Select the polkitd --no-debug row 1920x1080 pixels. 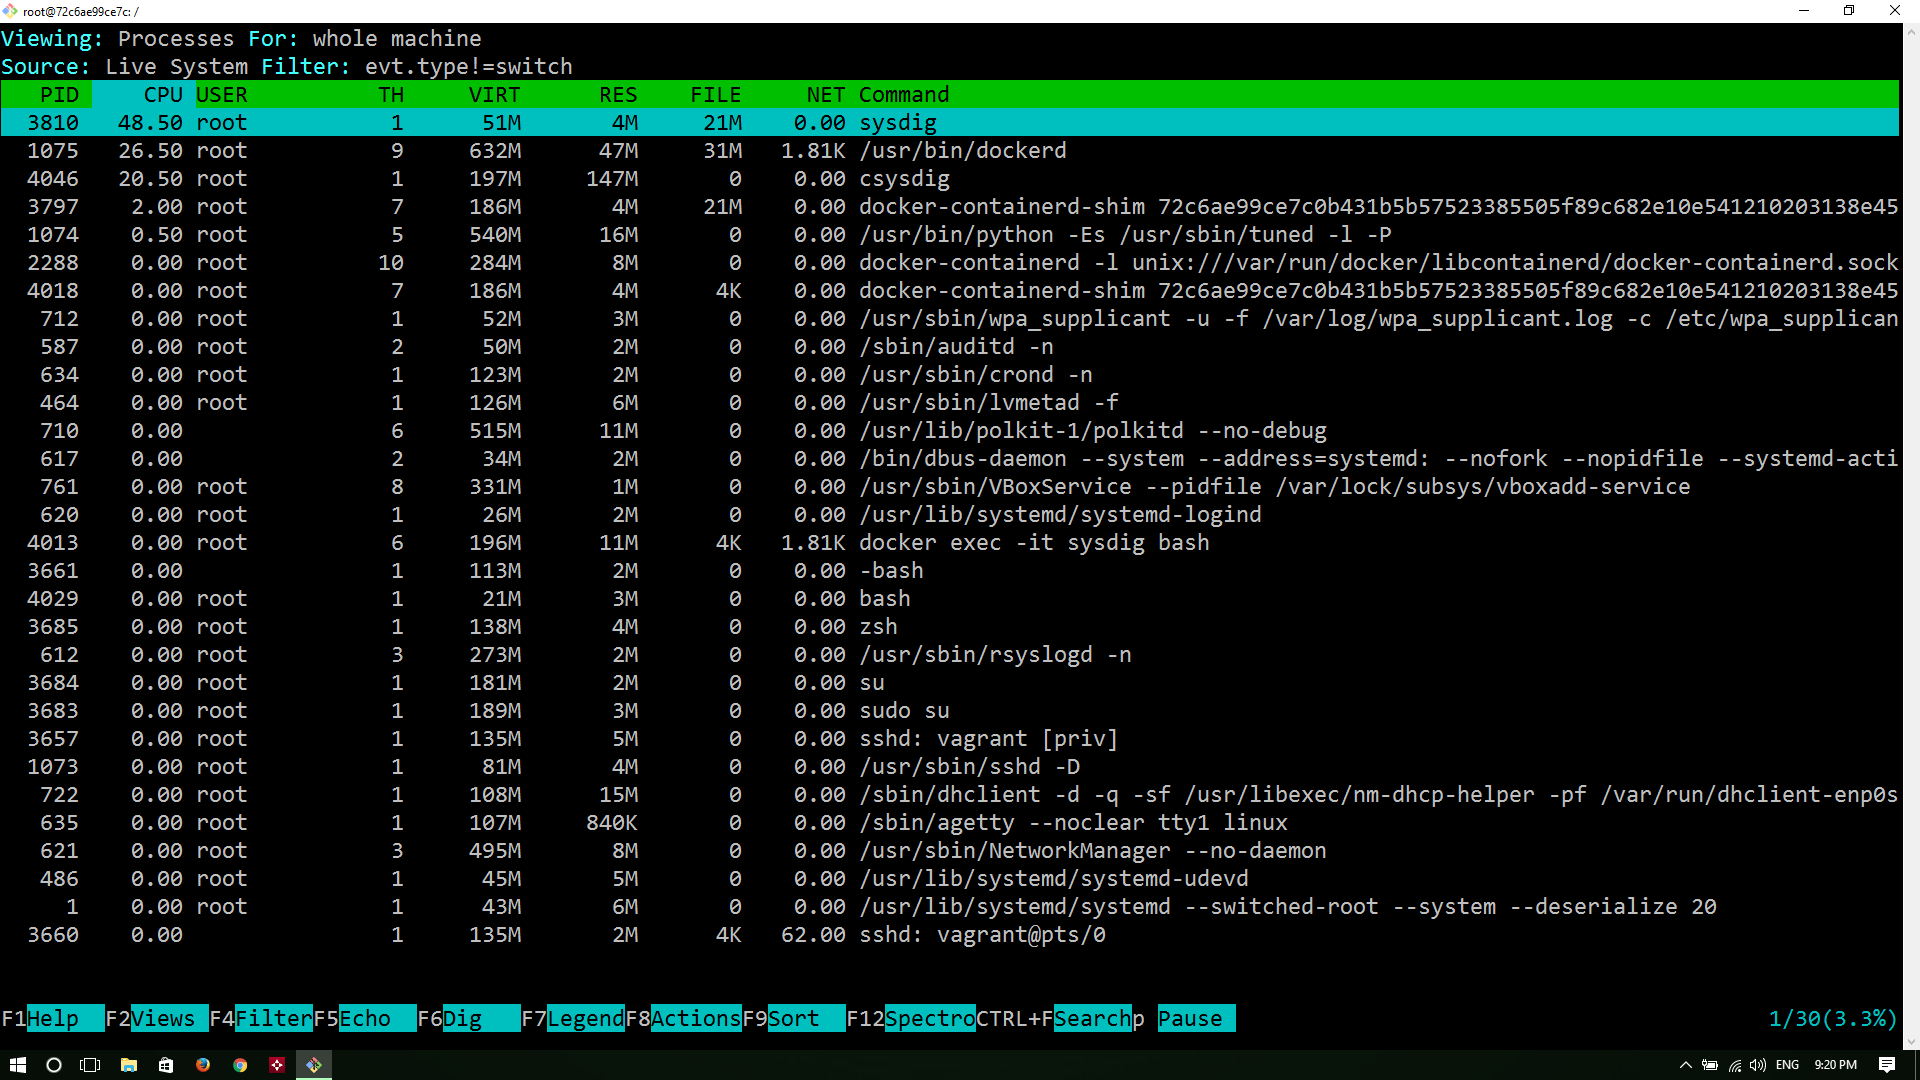[x=950, y=430]
